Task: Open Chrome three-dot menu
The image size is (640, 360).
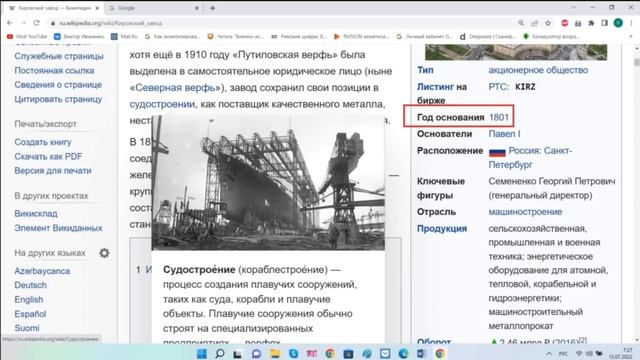Action: point(631,23)
